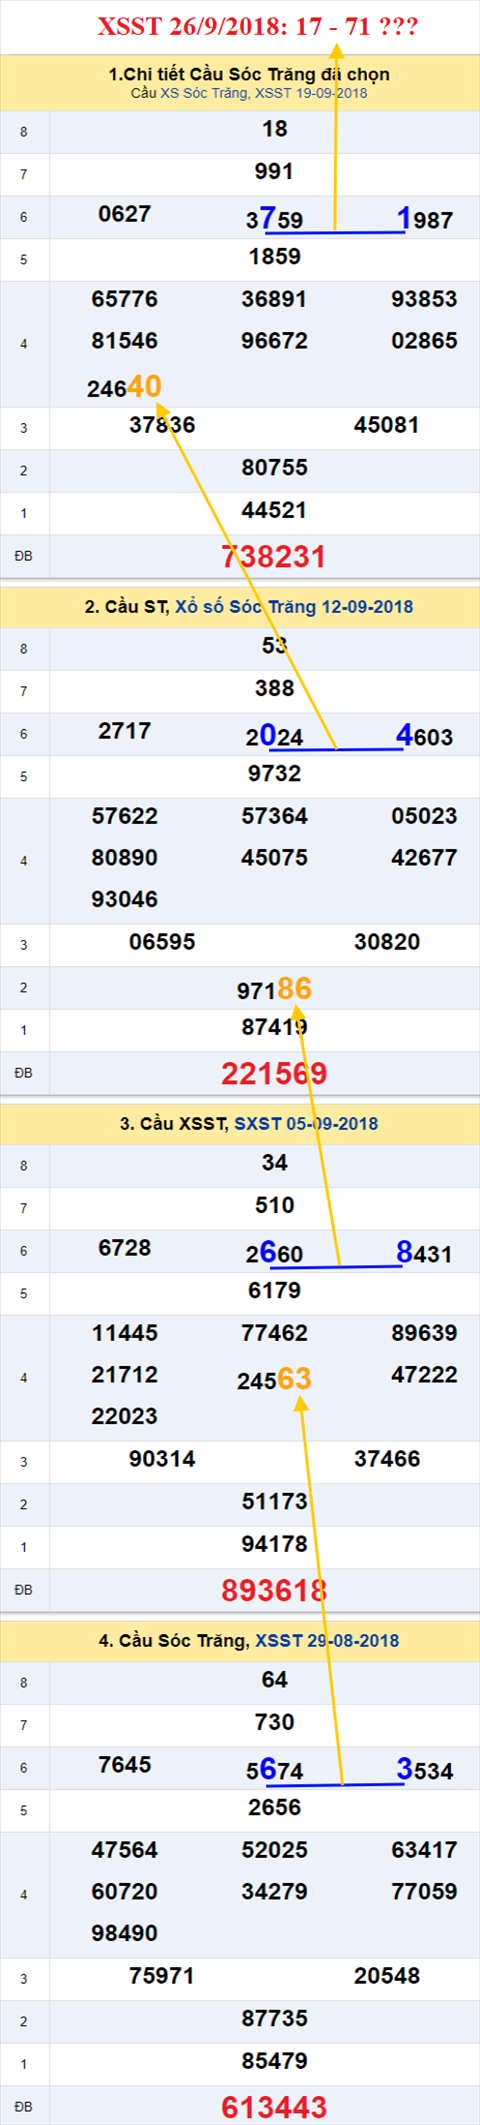Click the number 98490
The width and height of the screenshot is (480, 2125).
[x=125, y=1933]
